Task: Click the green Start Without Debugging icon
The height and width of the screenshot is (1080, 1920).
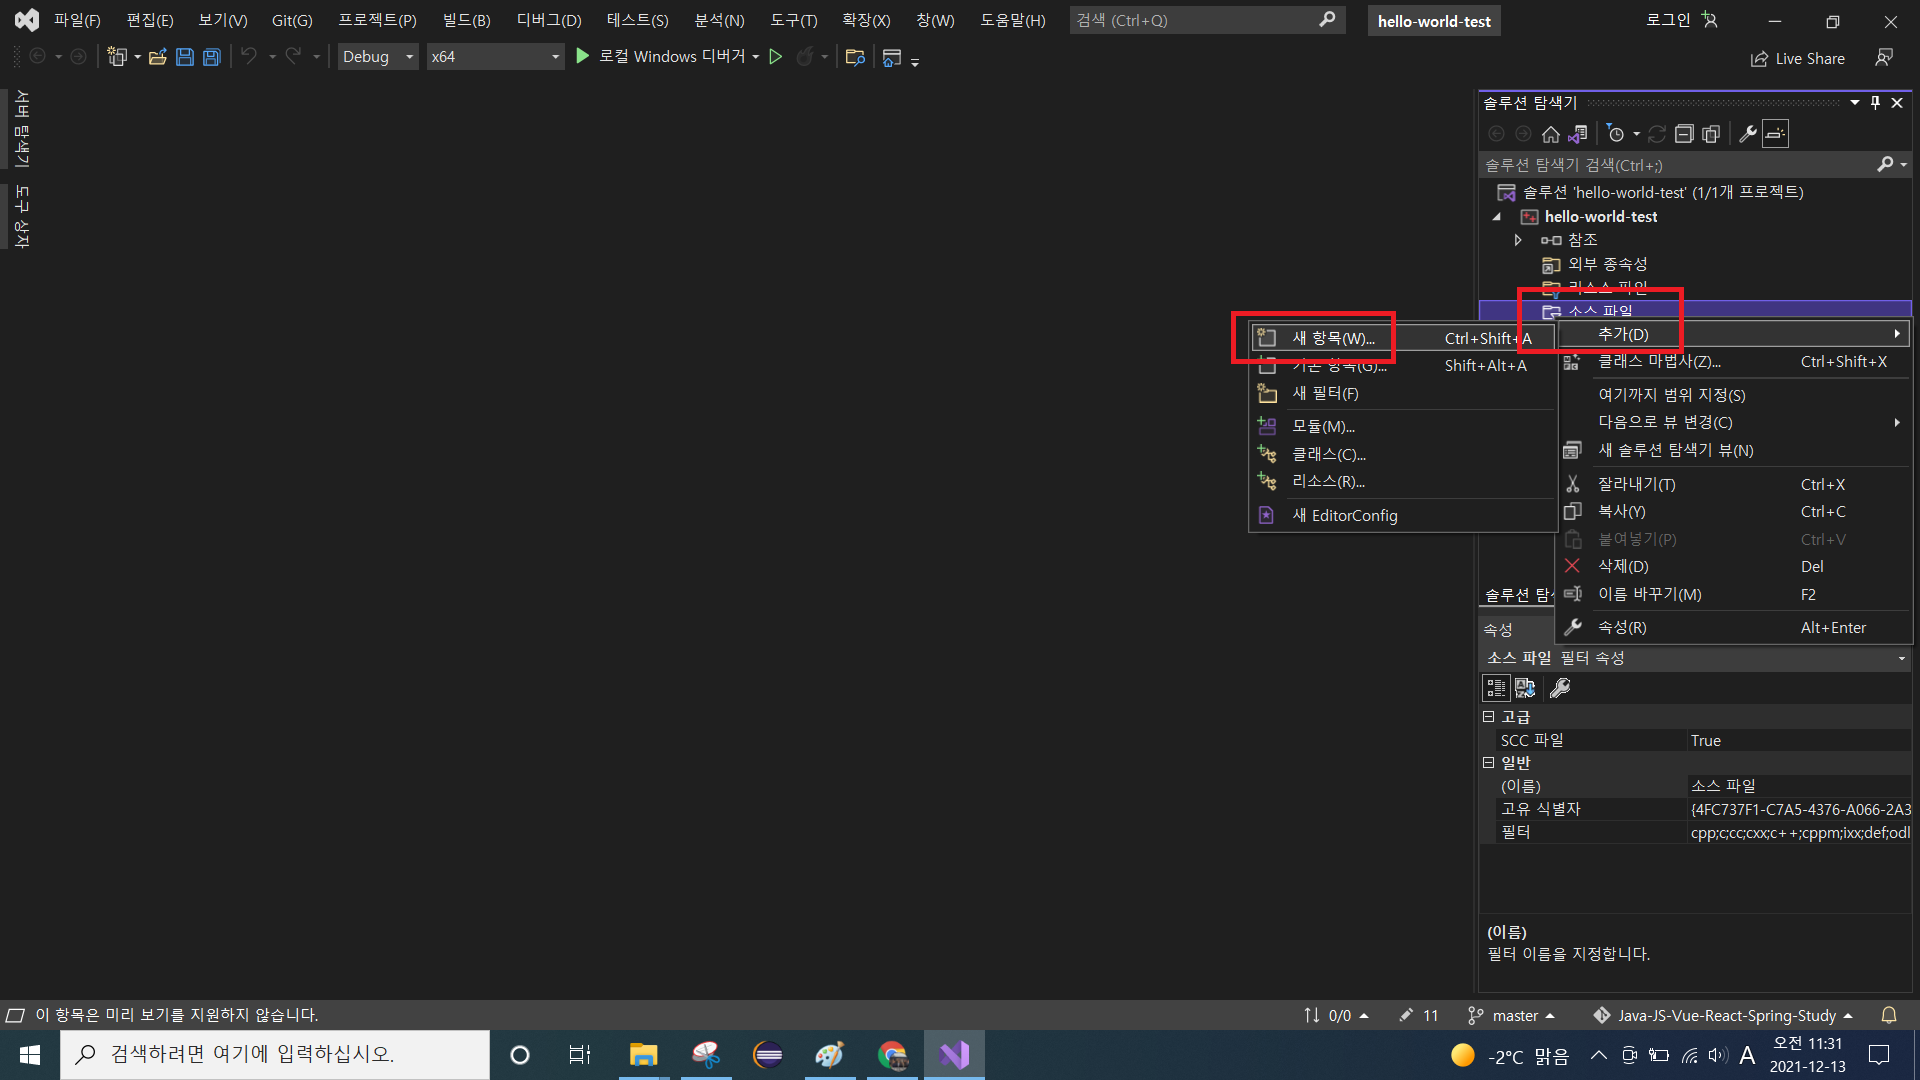Action: pyautogui.click(x=775, y=57)
